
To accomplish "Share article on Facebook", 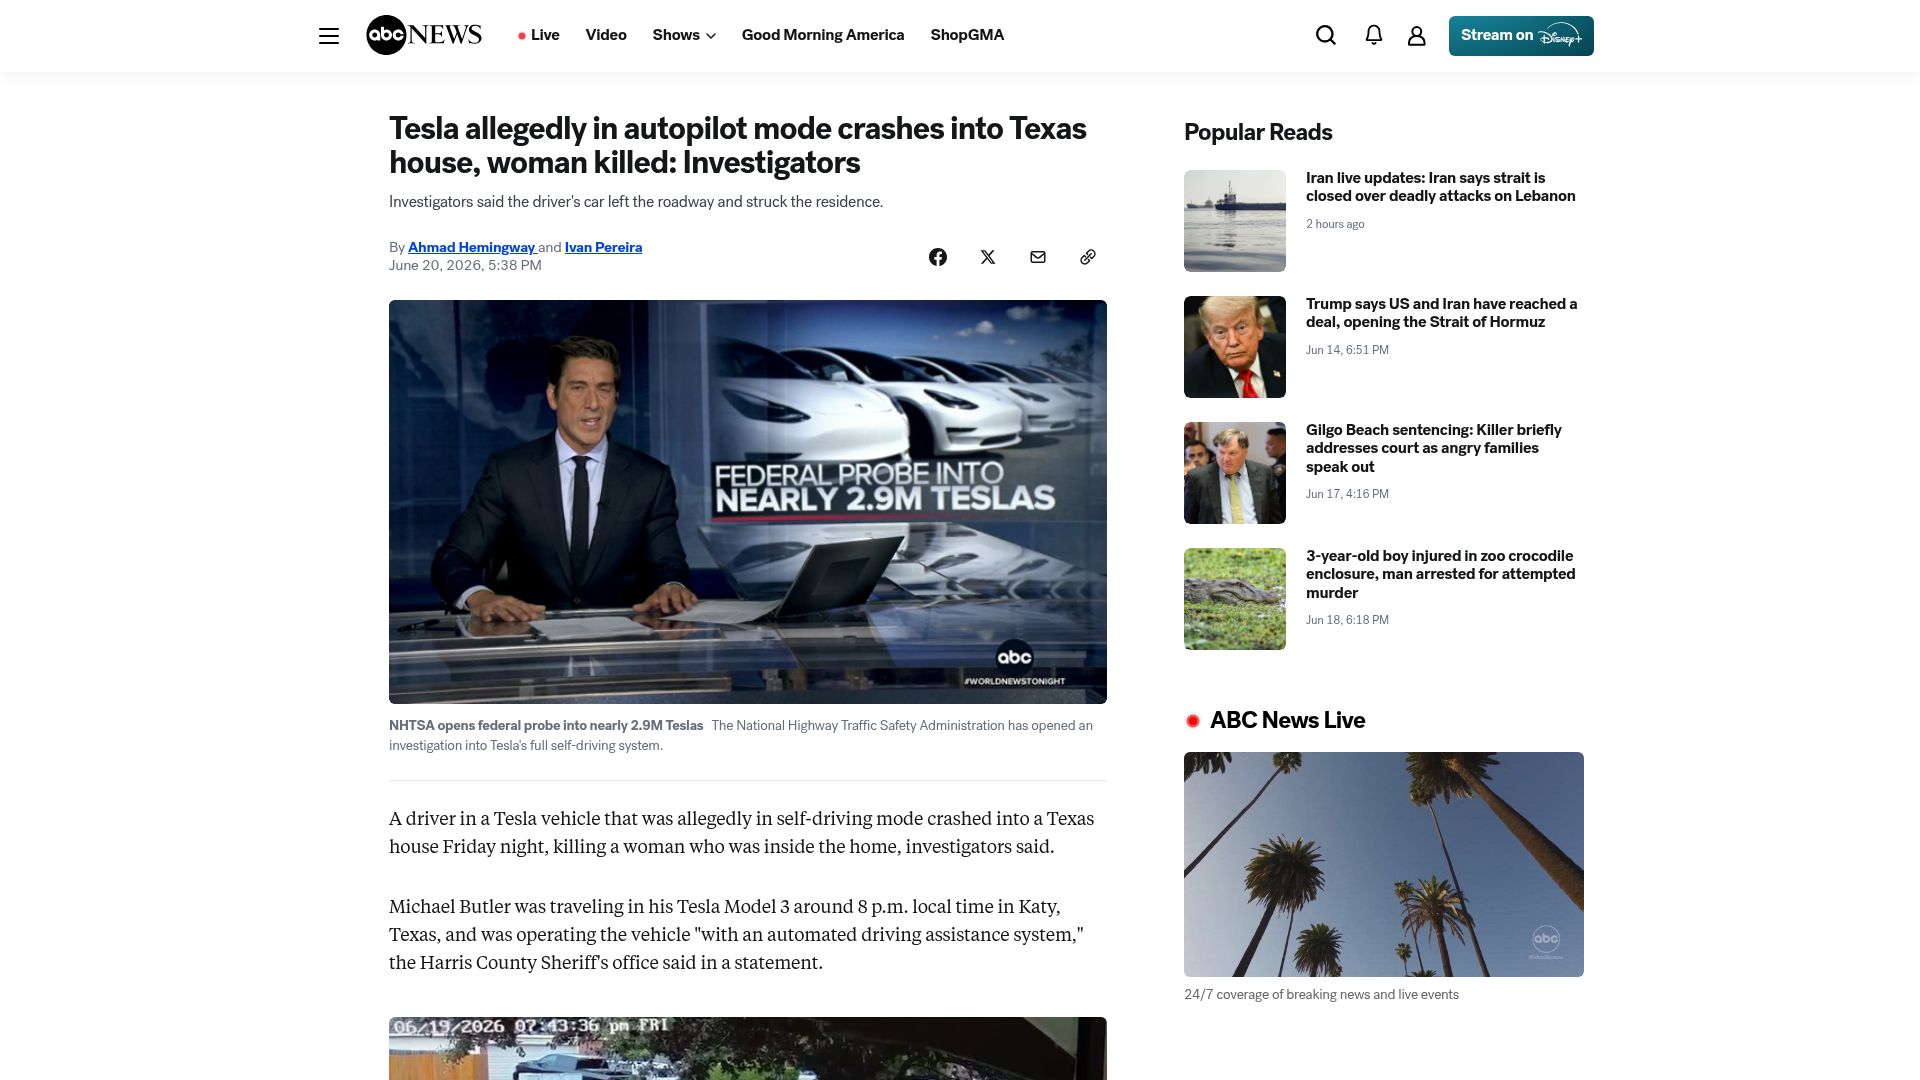I will click(938, 257).
